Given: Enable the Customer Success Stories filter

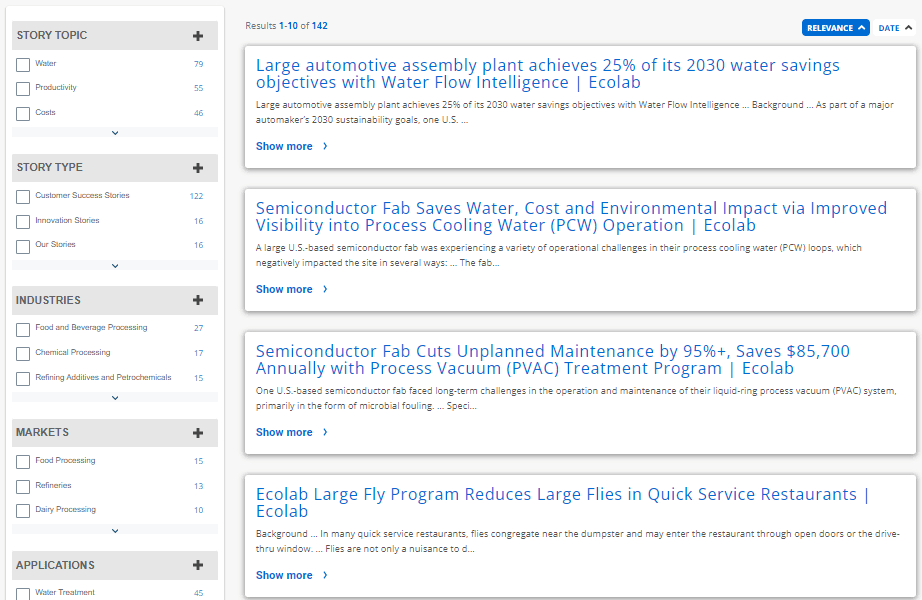Looking at the screenshot, I should [22, 196].
